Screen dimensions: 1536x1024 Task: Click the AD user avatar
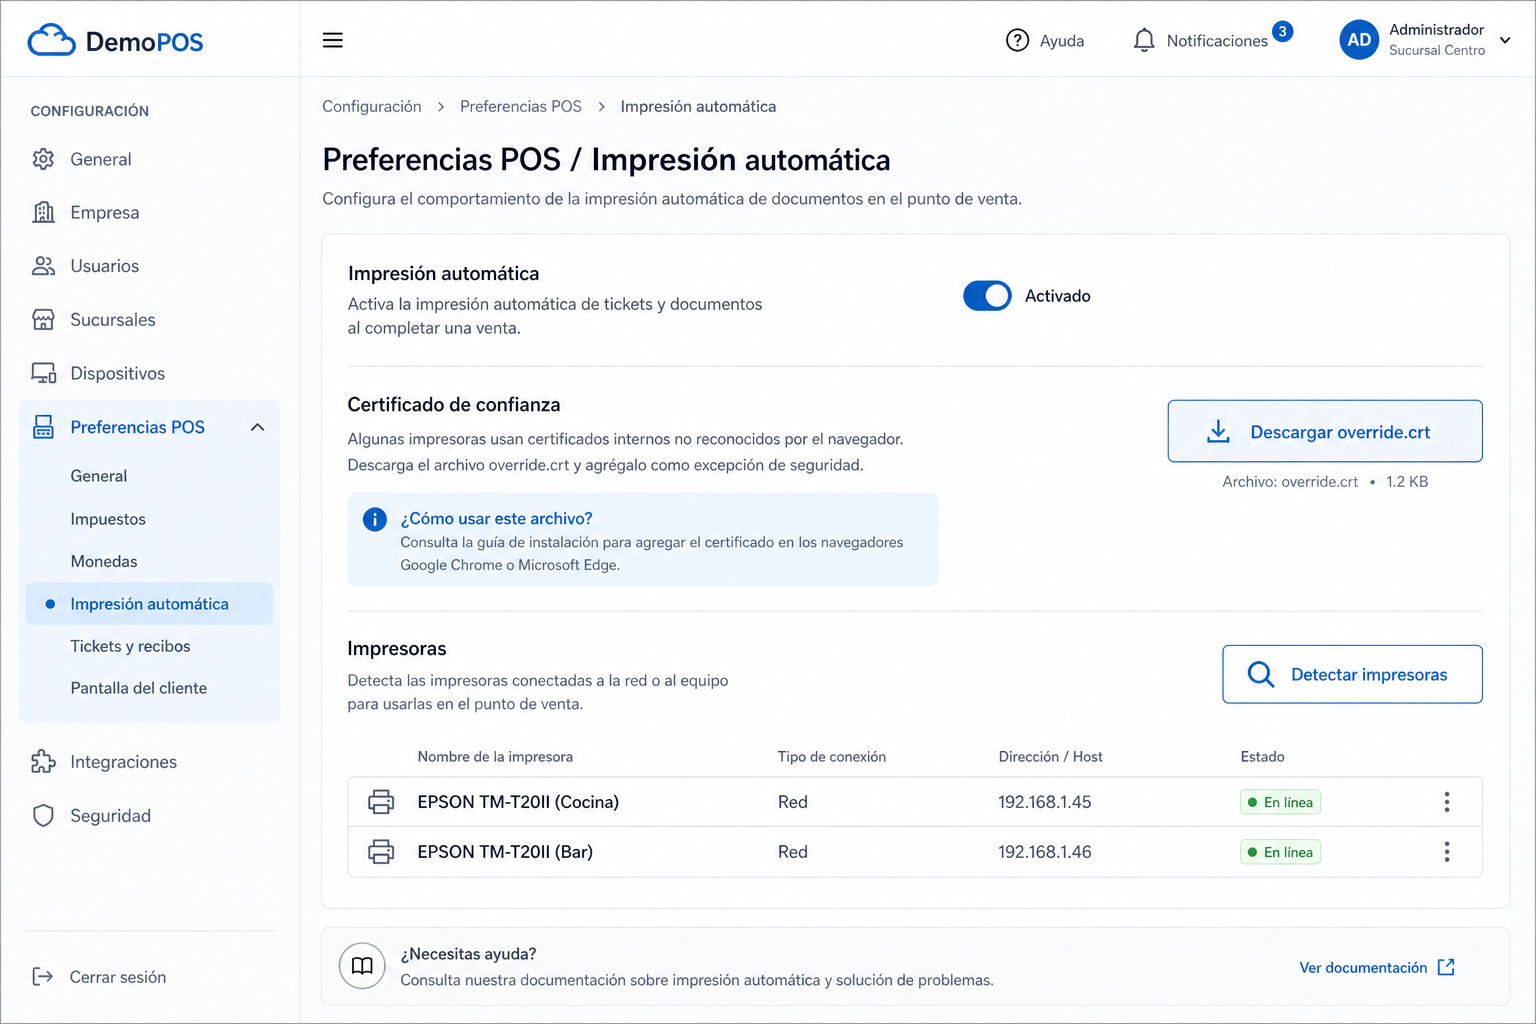pos(1359,40)
